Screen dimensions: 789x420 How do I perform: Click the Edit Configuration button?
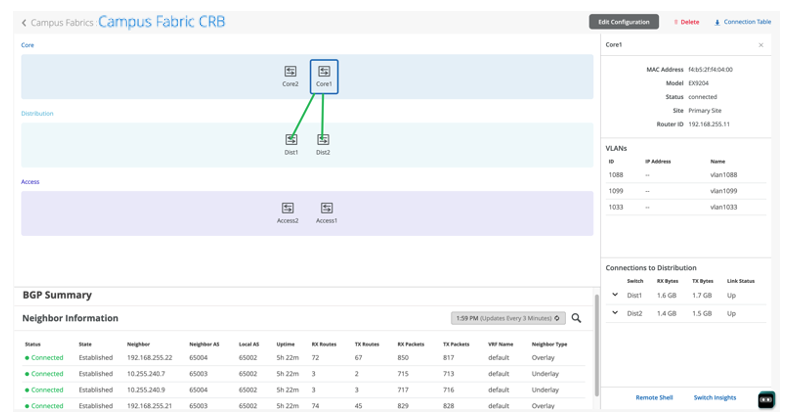tap(623, 22)
